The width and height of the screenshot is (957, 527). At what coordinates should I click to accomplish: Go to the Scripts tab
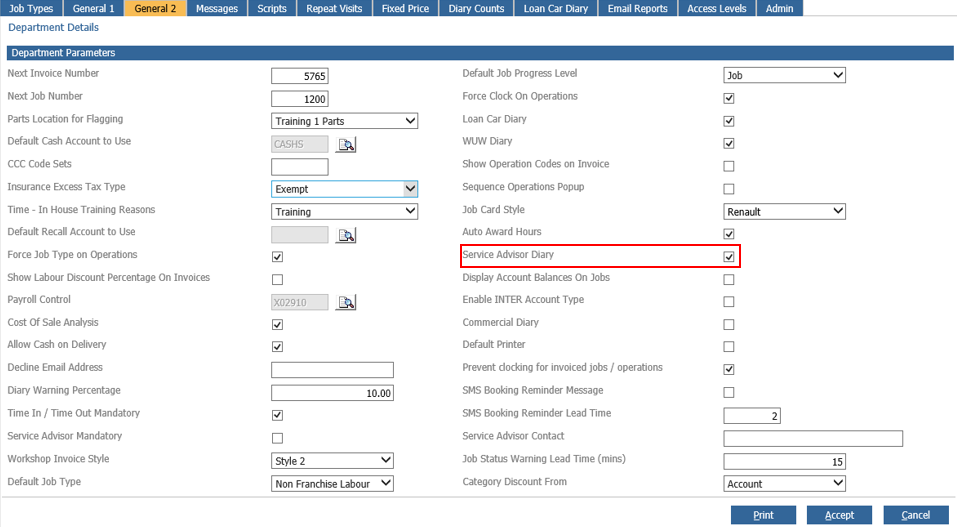point(272,8)
